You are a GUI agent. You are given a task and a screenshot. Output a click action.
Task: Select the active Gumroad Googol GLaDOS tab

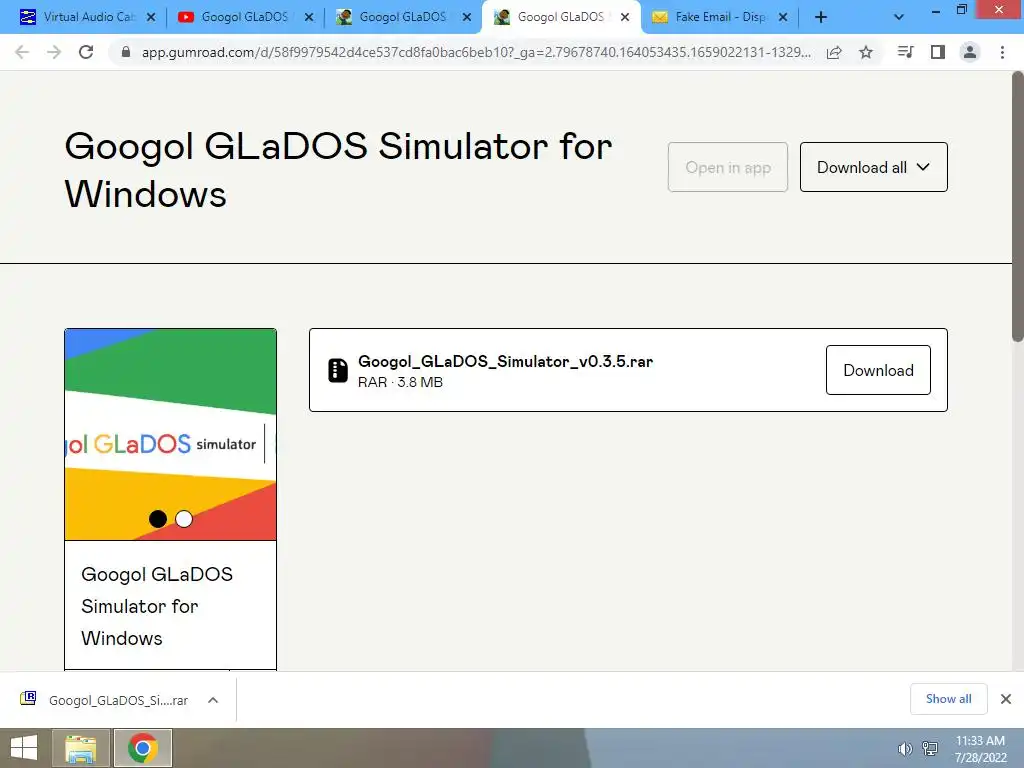[560, 17]
